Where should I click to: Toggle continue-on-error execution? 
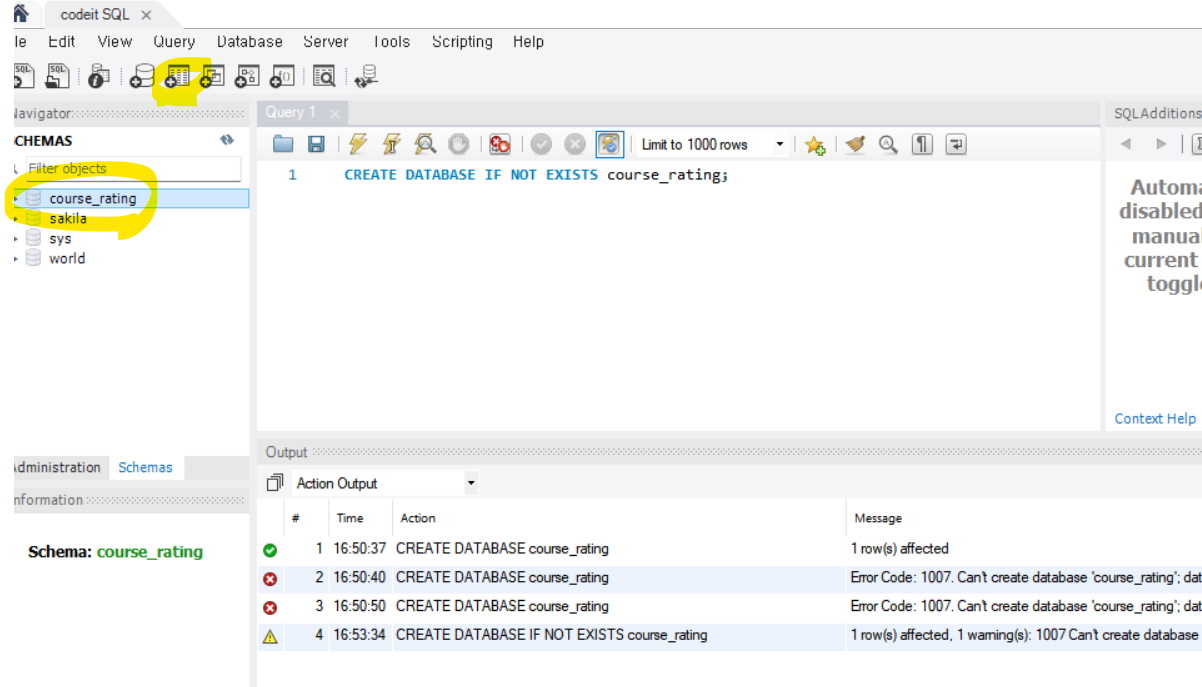coord(500,145)
